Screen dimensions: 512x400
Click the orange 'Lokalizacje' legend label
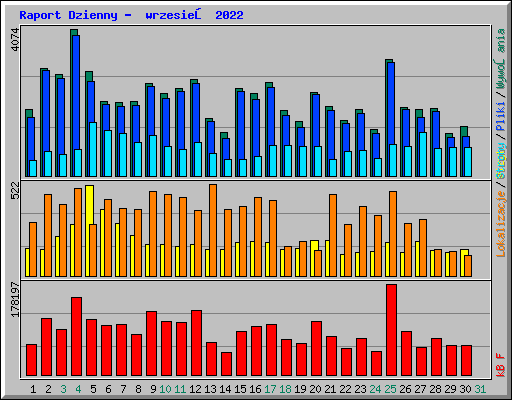501,223
